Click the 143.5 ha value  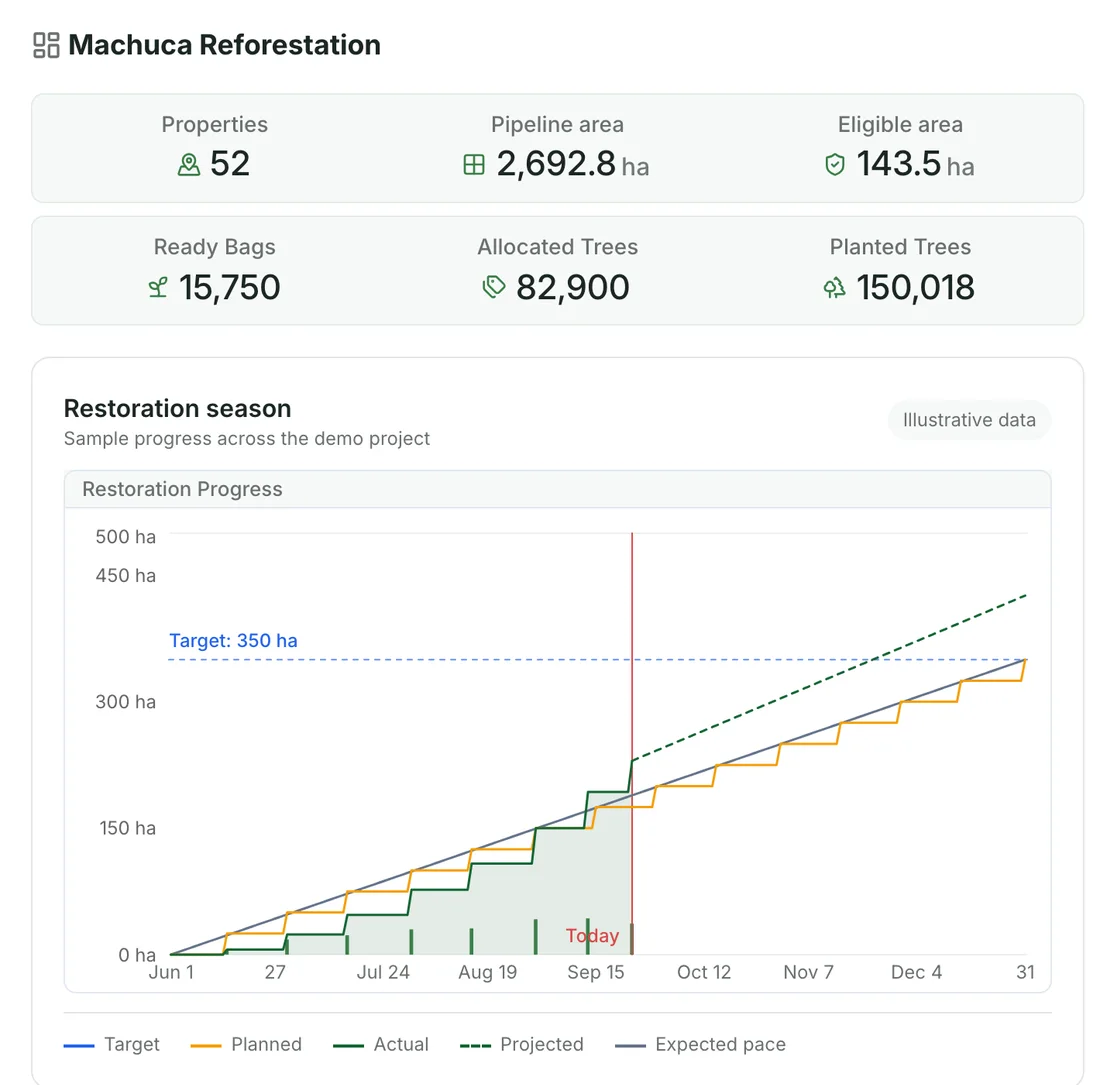(x=915, y=164)
